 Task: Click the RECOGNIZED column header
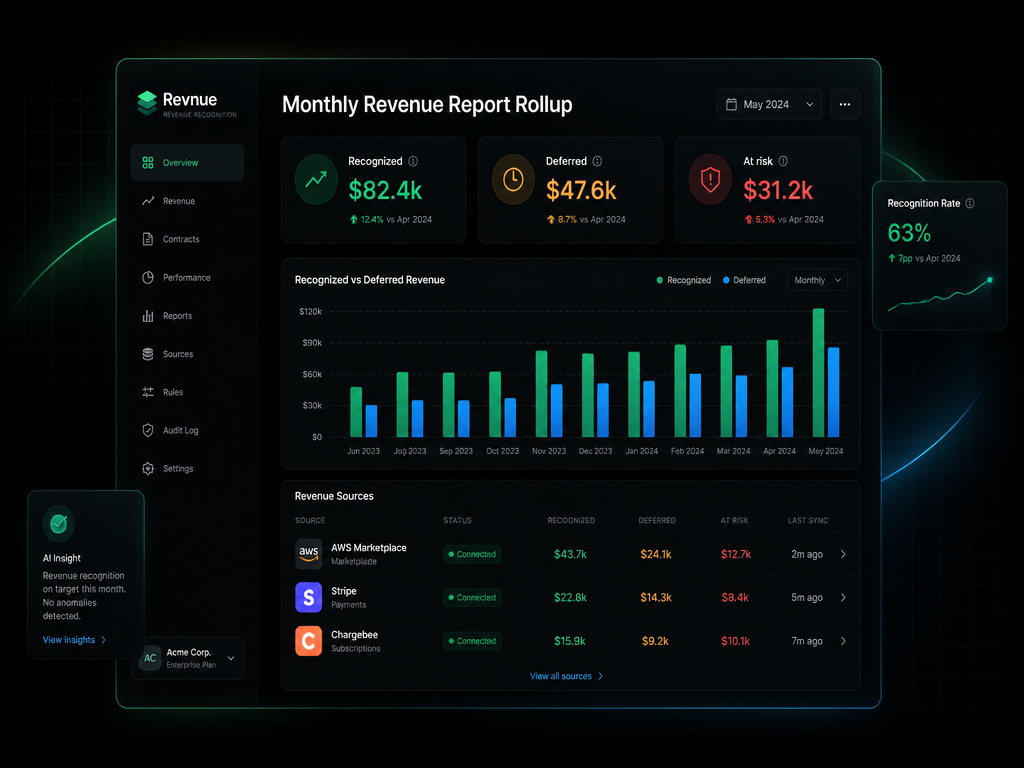click(571, 520)
